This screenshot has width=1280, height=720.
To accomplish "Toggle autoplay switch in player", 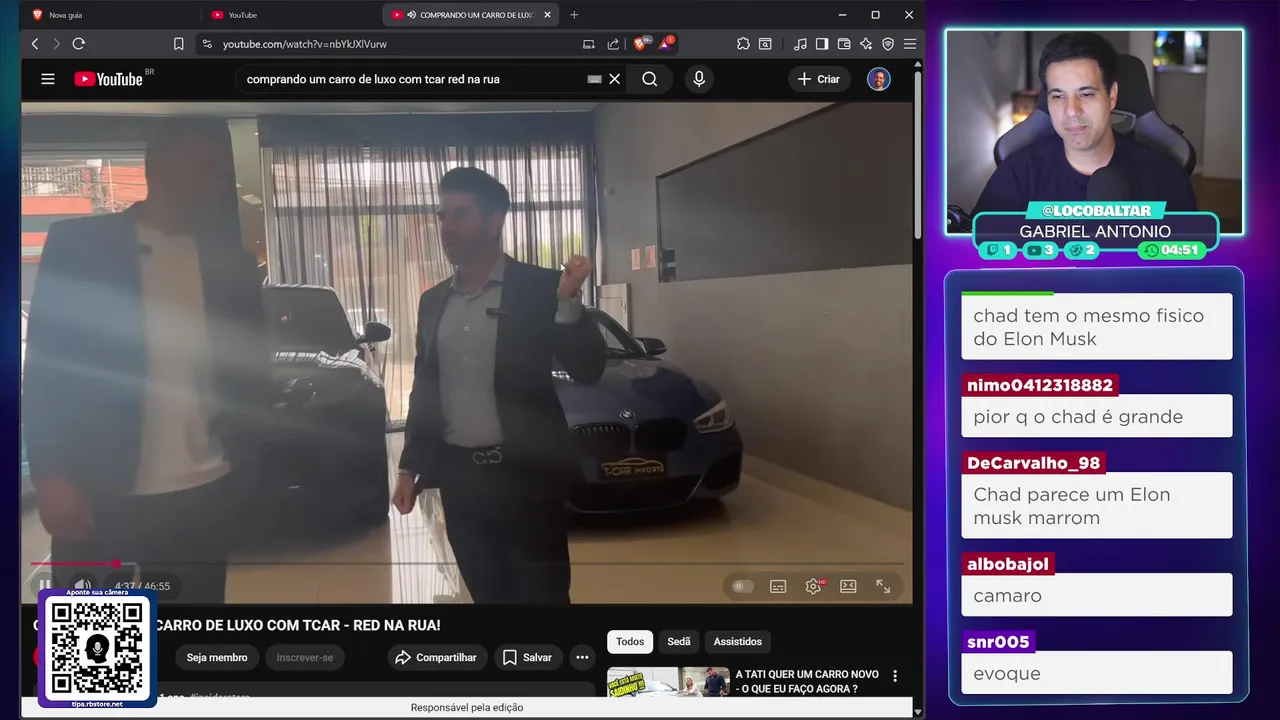I will (742, 586).
